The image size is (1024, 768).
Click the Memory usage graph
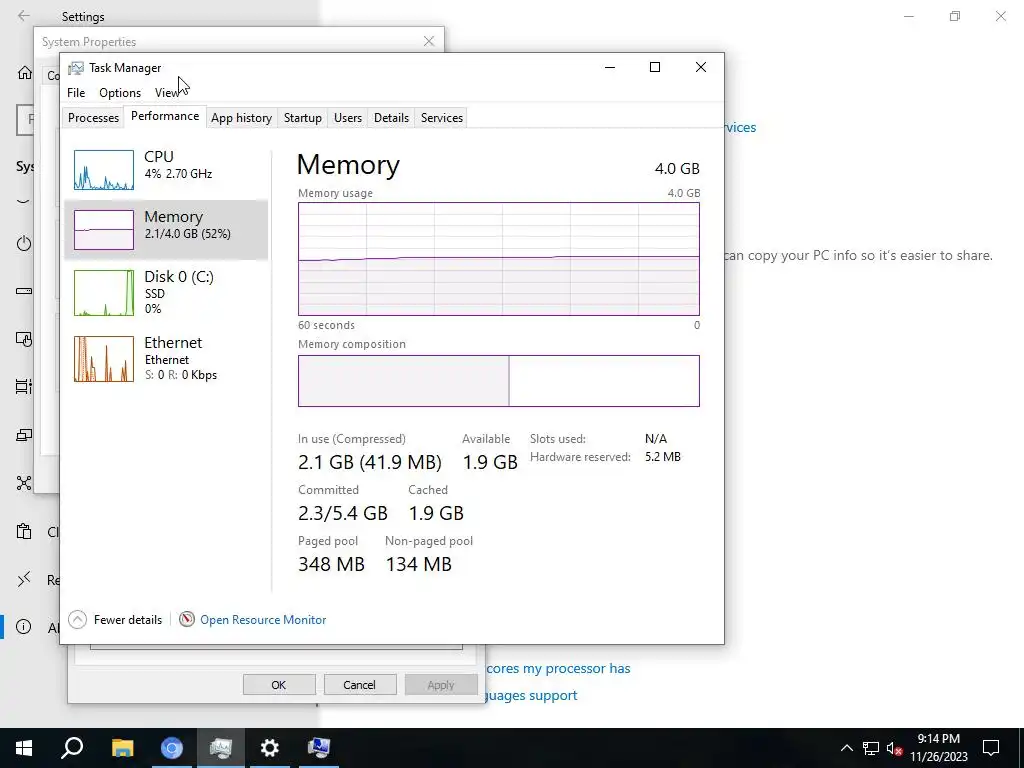click(x=499, y=259)
